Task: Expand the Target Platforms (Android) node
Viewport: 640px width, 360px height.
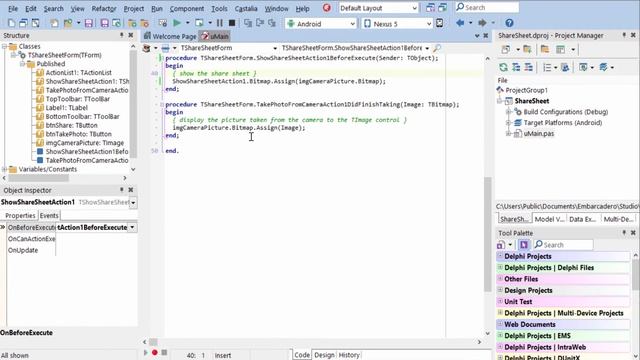Action: tap(509, 122)
